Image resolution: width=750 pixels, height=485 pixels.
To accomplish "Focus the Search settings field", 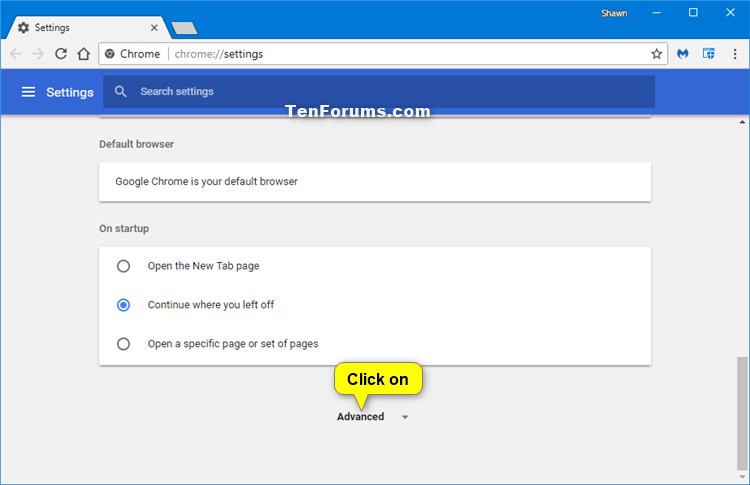I will 379,91.
